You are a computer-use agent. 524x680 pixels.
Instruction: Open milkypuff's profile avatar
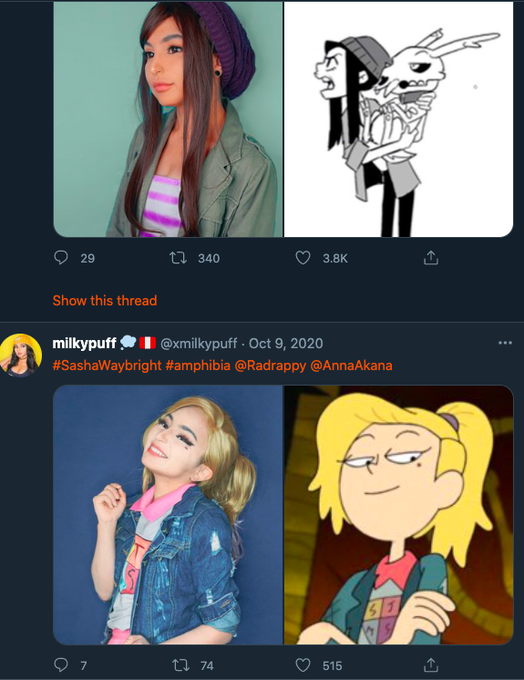[20, 355]
